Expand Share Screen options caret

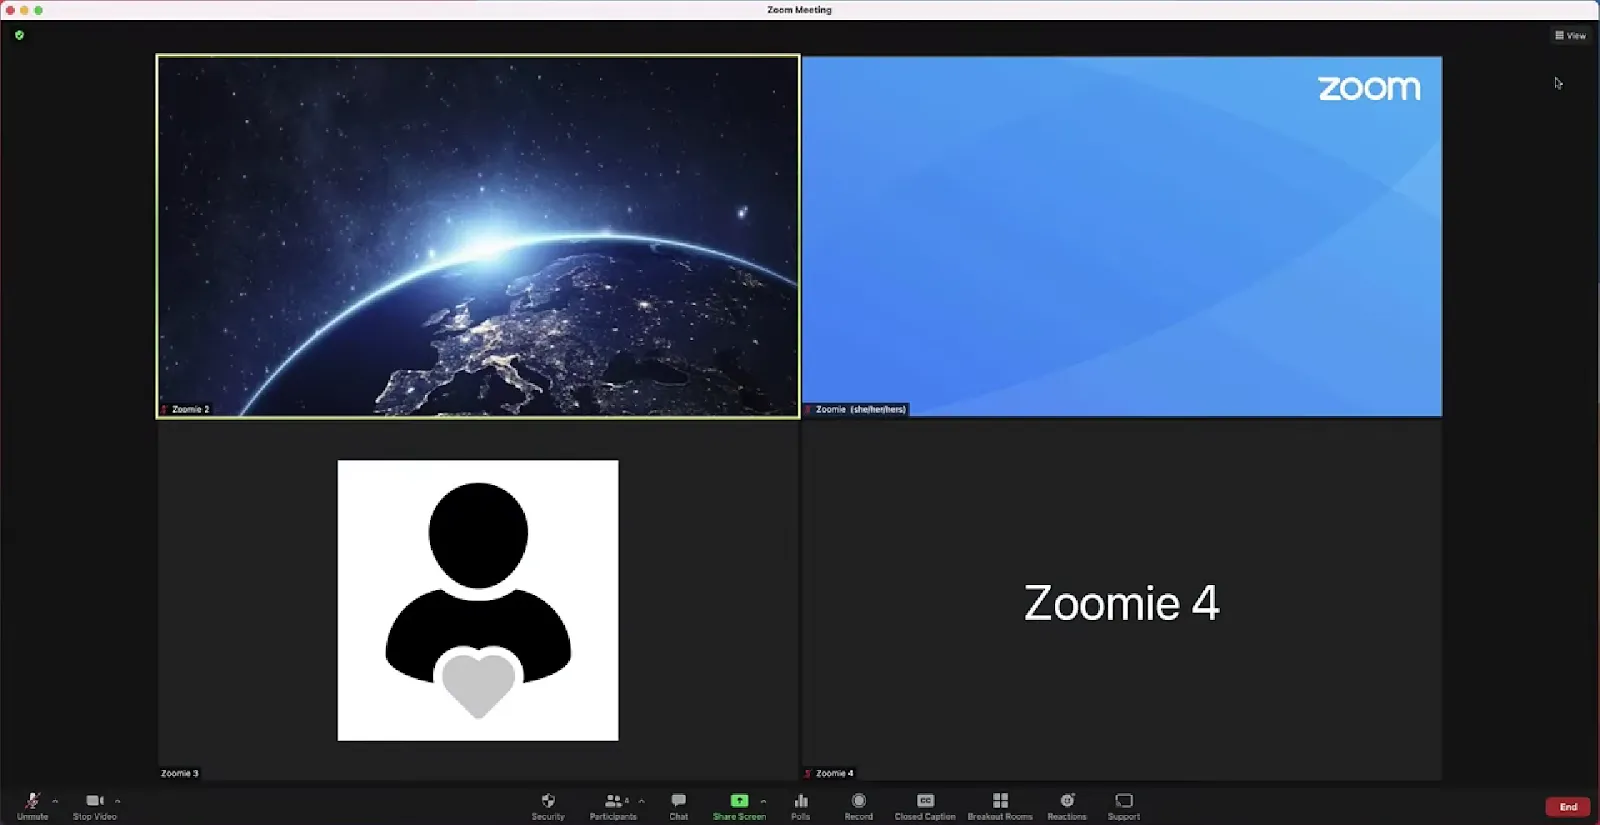coord(764,801)
